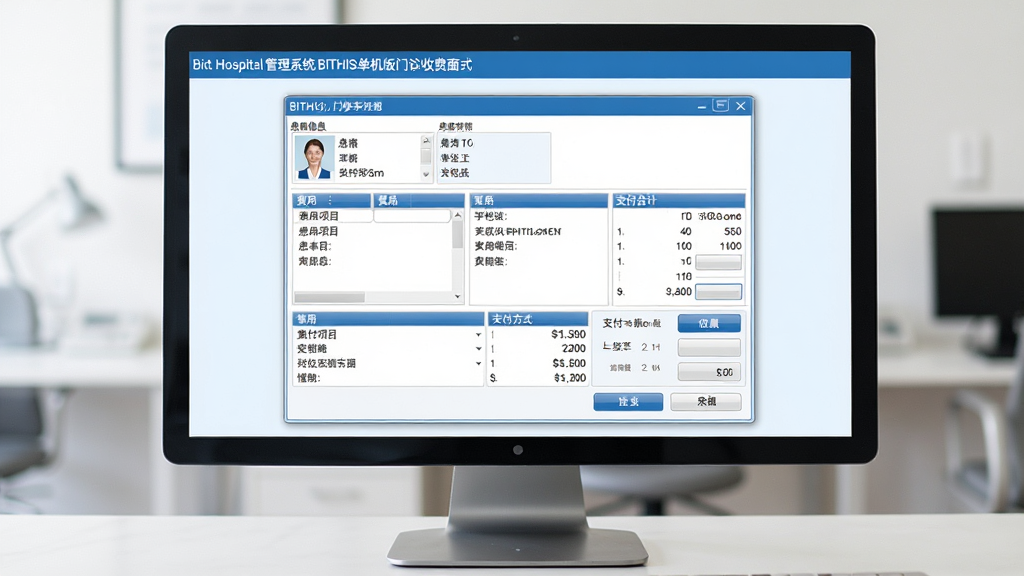Click the value 550 in the totals panel
This screenshot has height=576, width=1024.
(733, 231)
